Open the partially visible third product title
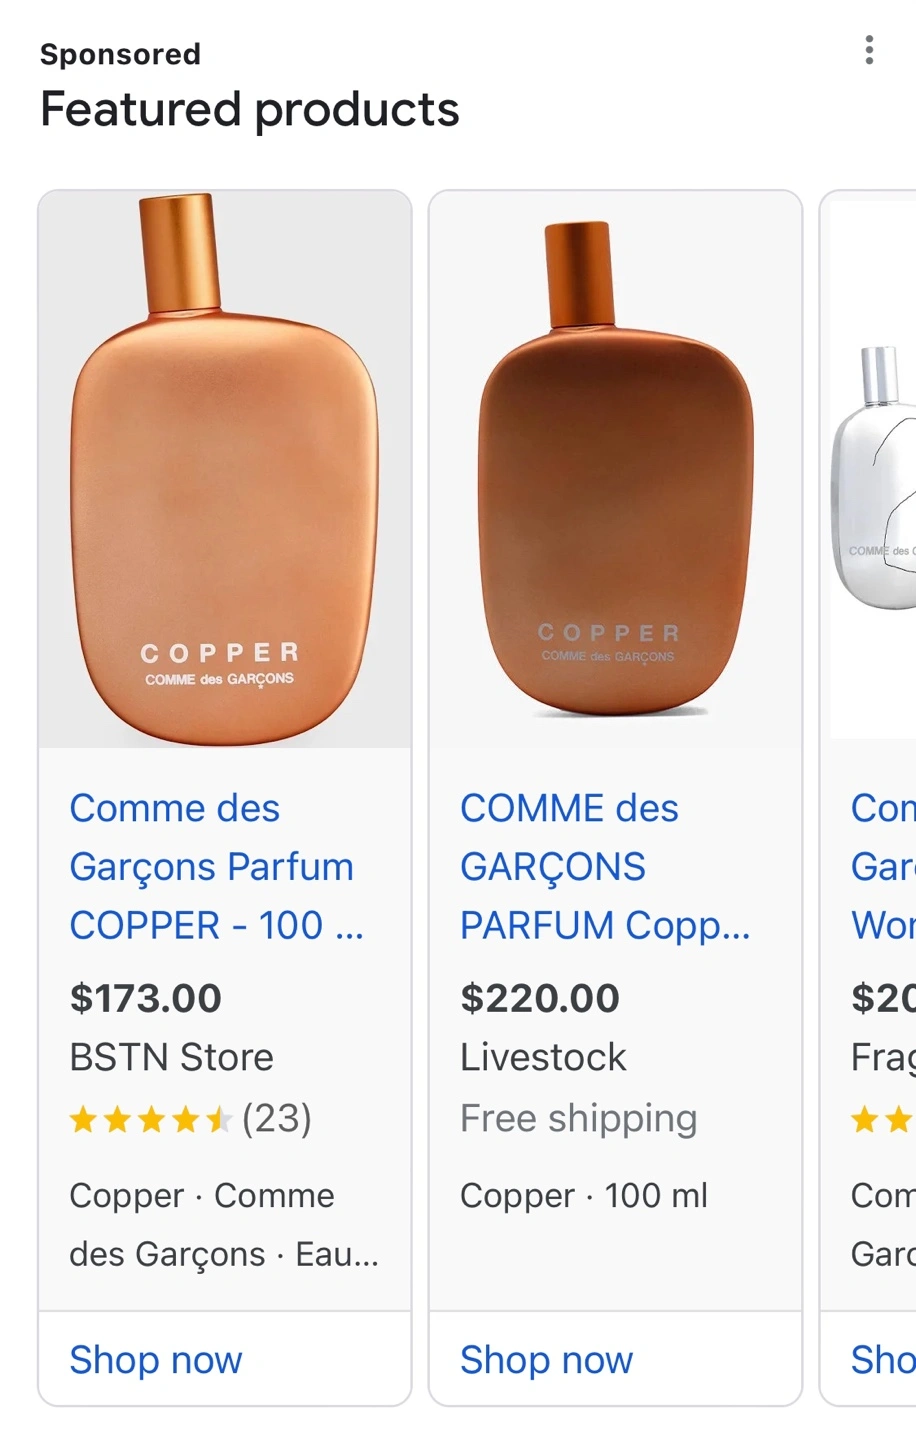Screen dimensions: 916x1440 pos(882,866)
